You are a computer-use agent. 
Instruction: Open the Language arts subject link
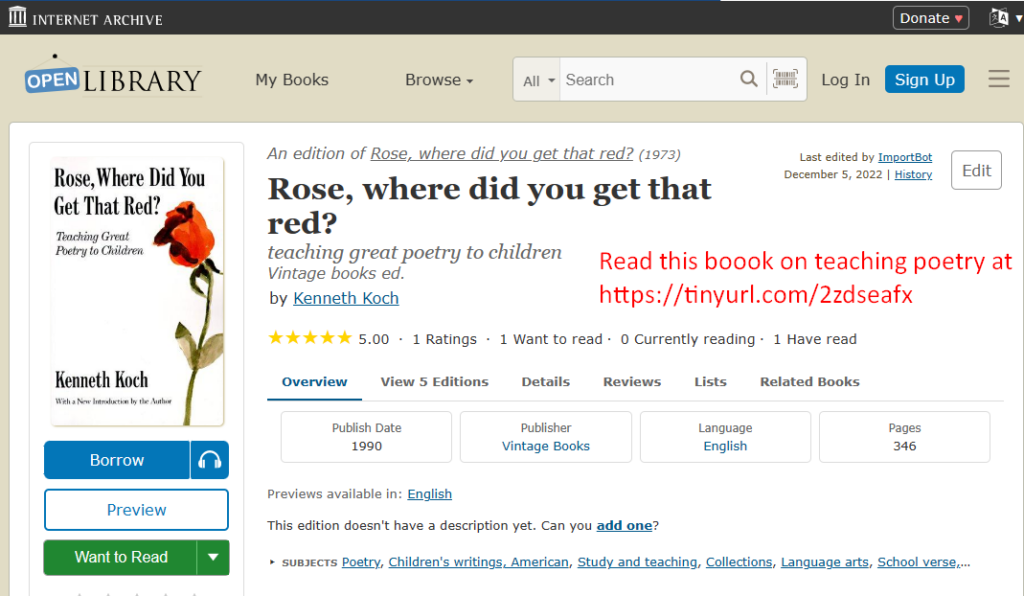click(825, 562)
